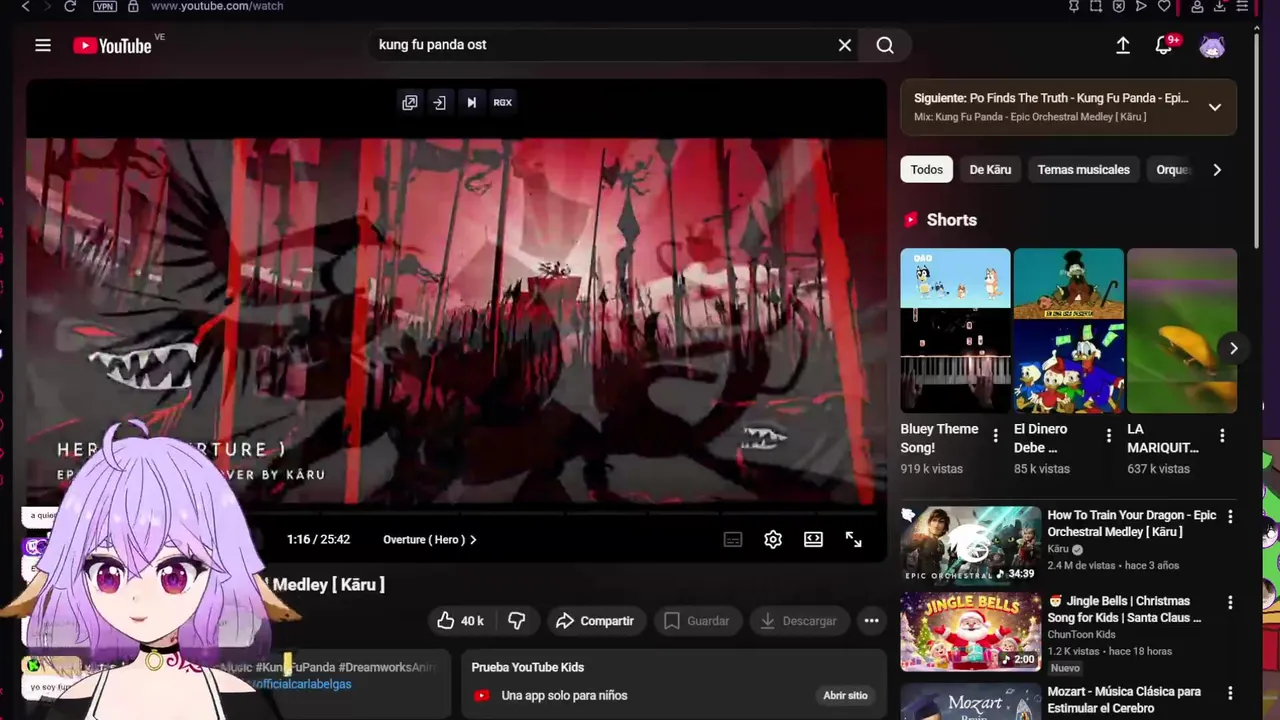The width and height of the screenshot is (1280, 720).
Task: Click the pop-out video overlay icon
Action: click(409, 102)
